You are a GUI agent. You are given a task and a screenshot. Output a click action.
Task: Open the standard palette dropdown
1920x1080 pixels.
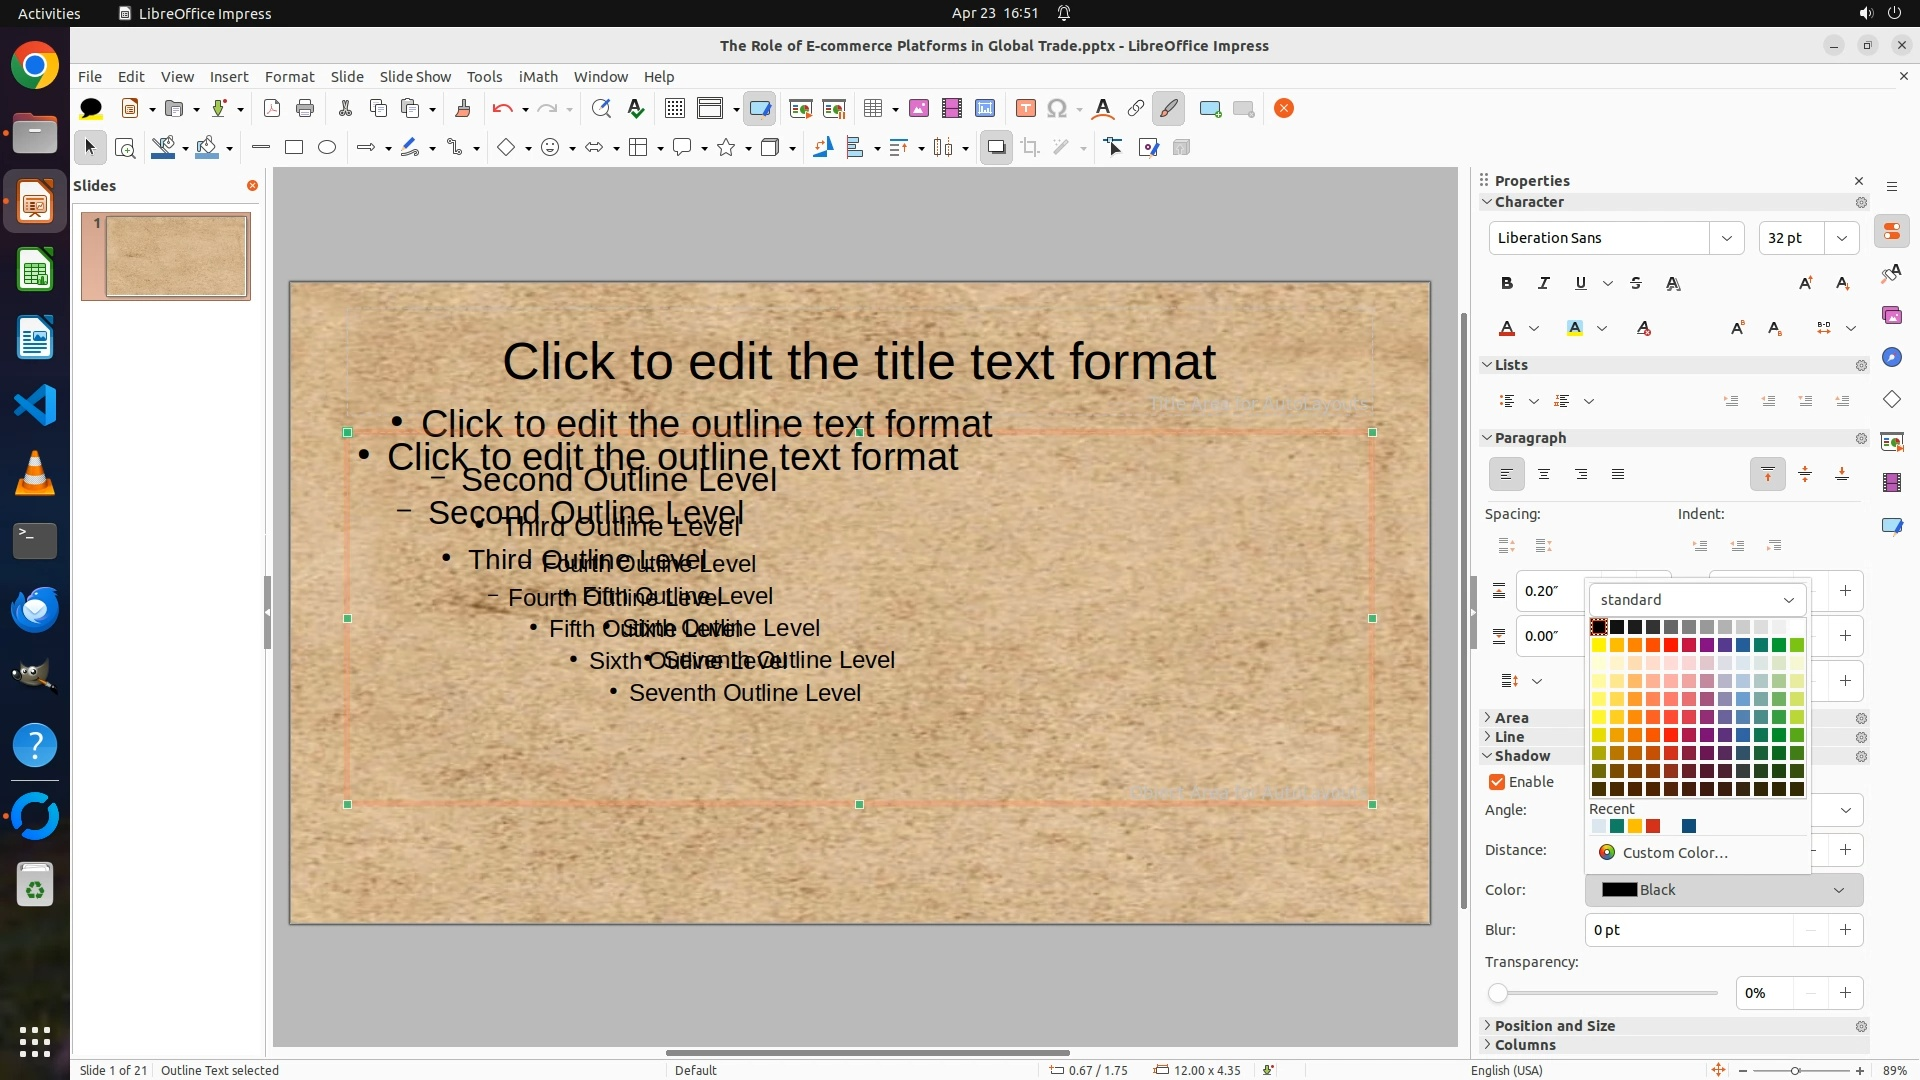[x=1697, y=599]
